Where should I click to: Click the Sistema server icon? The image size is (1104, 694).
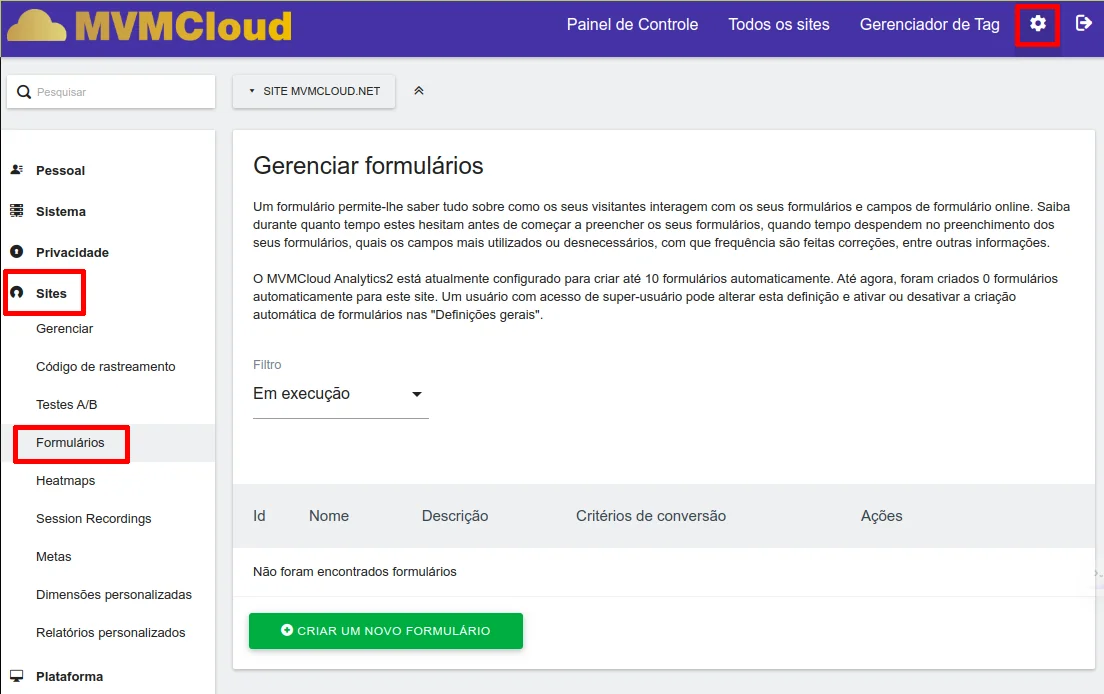click(x=16, y=211)
